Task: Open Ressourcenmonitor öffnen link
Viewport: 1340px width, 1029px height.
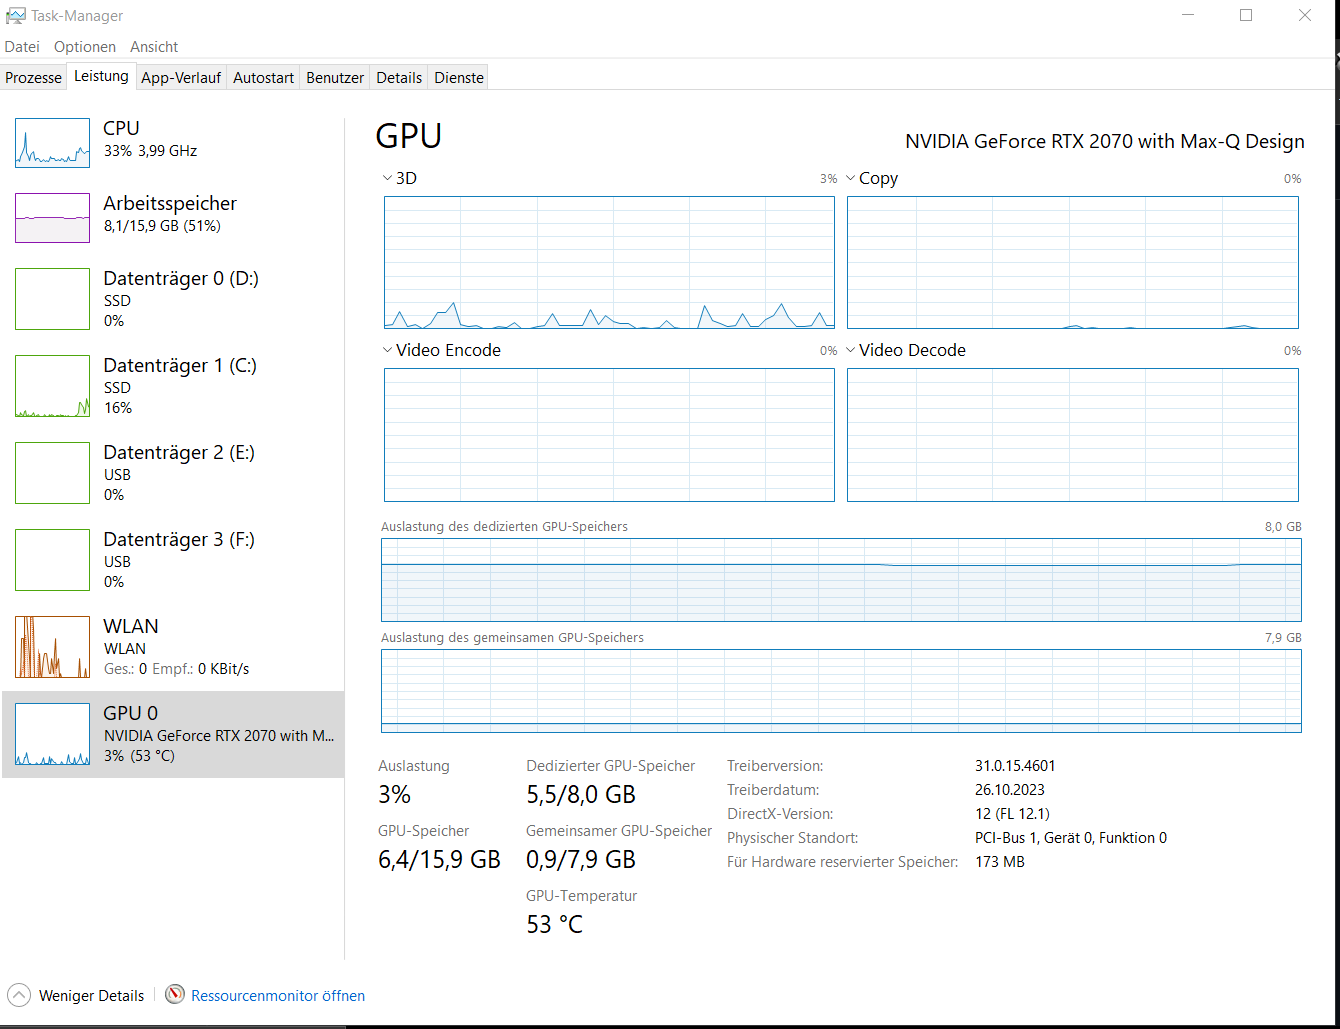Action: click(x=277, y=995)
